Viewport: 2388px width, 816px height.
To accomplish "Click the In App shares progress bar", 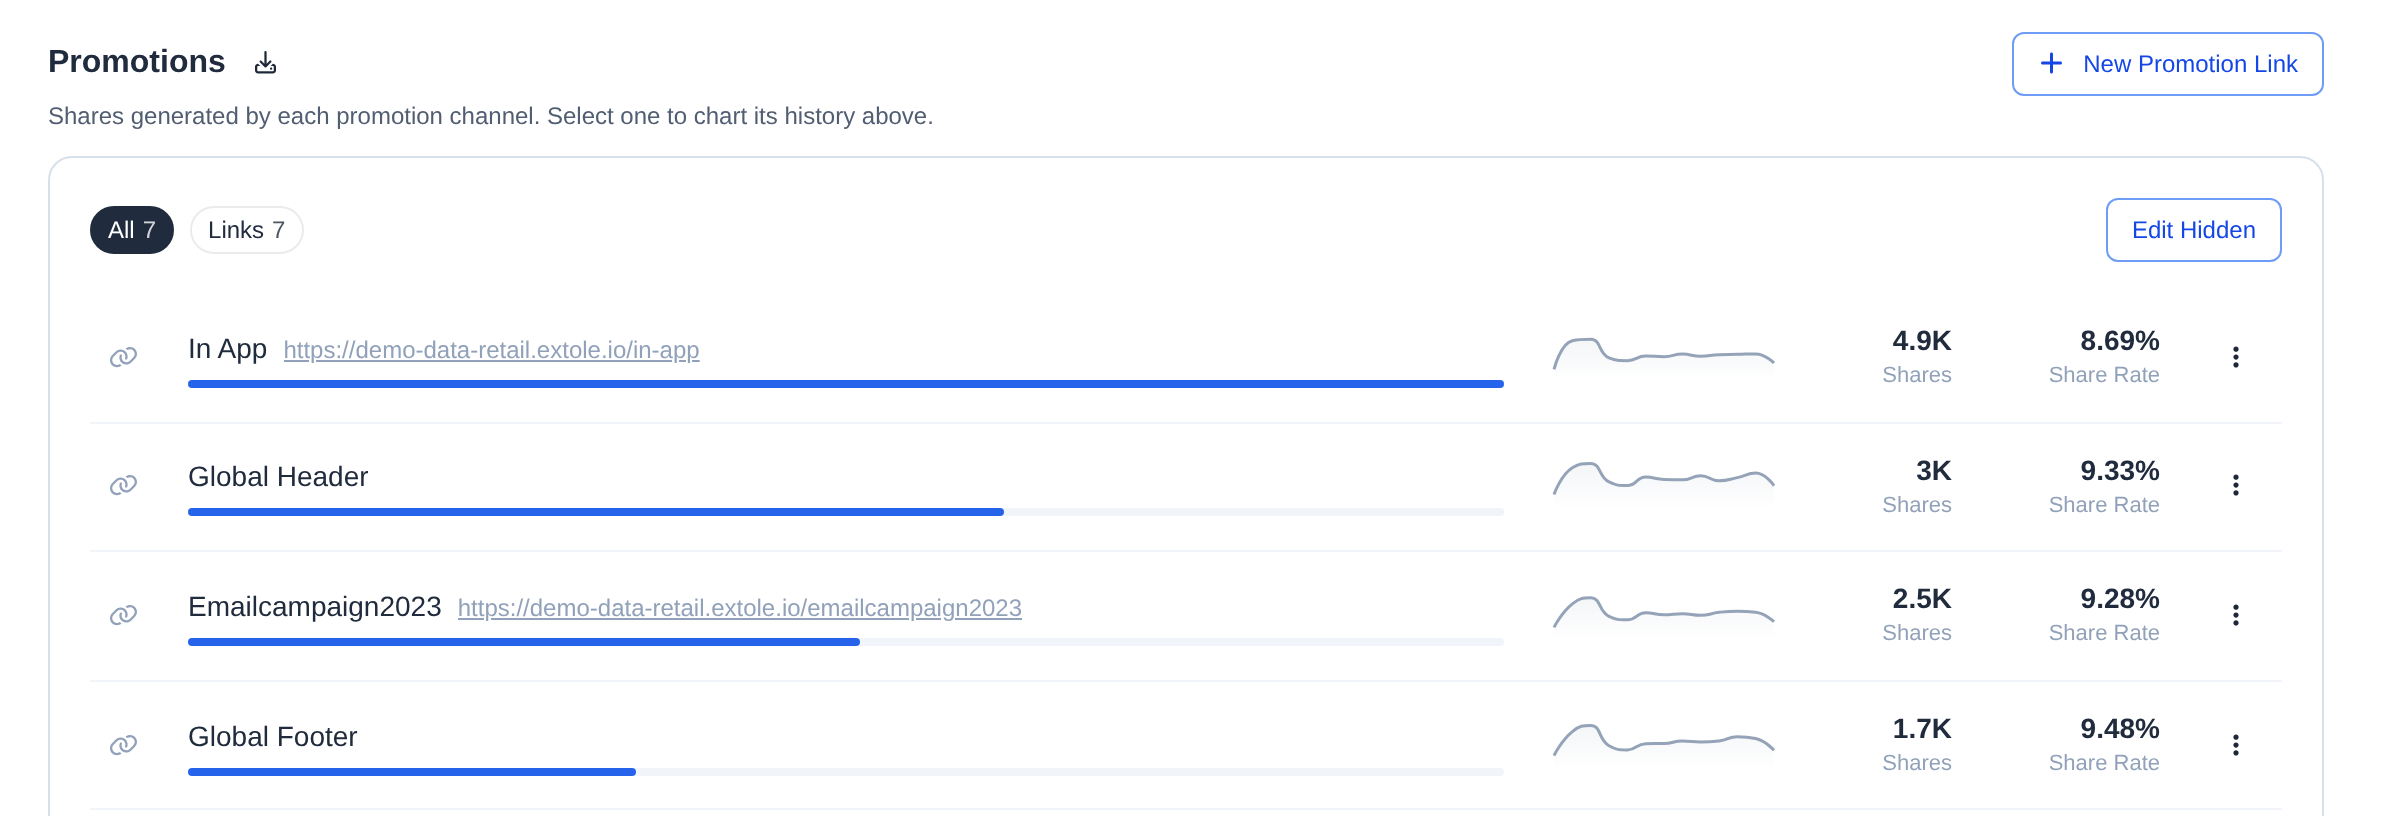I will [x=846, y=384].
